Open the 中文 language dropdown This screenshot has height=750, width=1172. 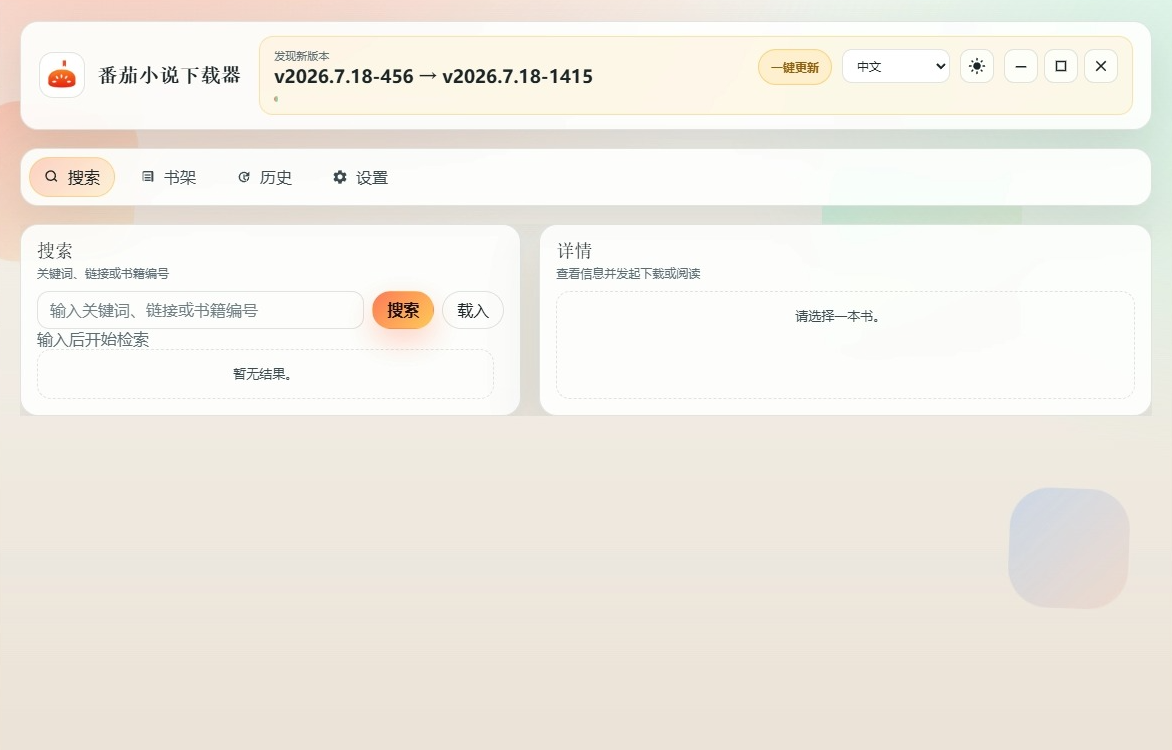pos(896,67)
